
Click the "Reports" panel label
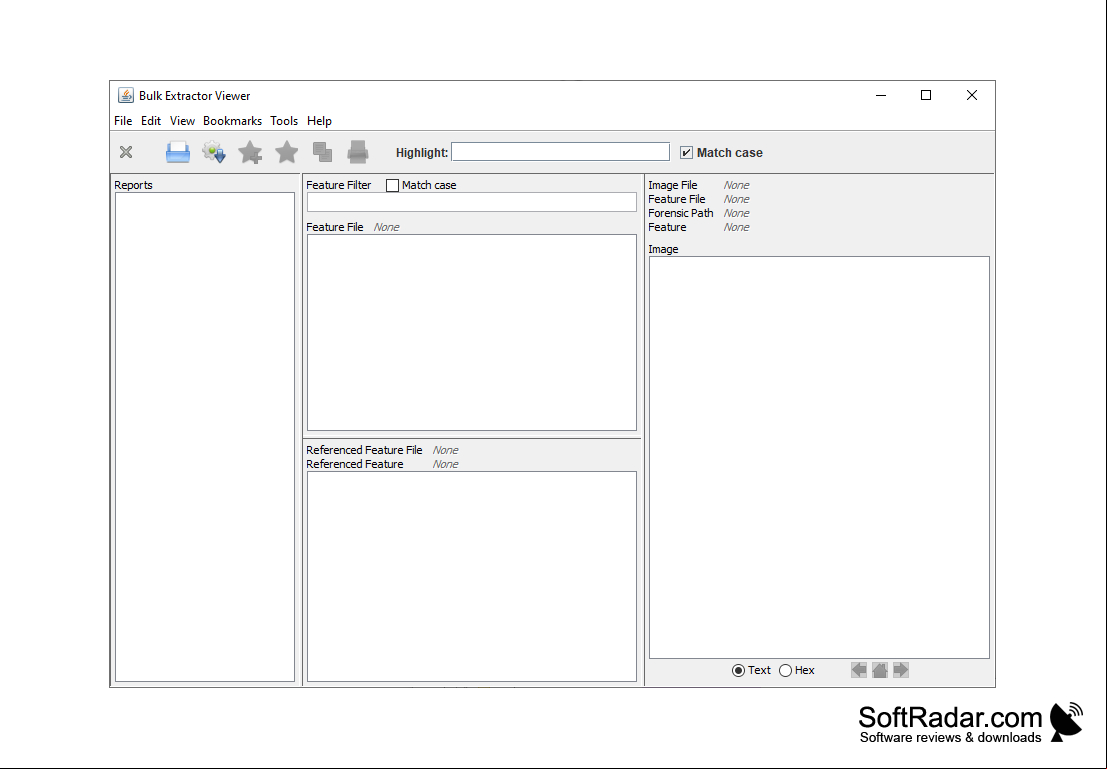tap(133, 185)
